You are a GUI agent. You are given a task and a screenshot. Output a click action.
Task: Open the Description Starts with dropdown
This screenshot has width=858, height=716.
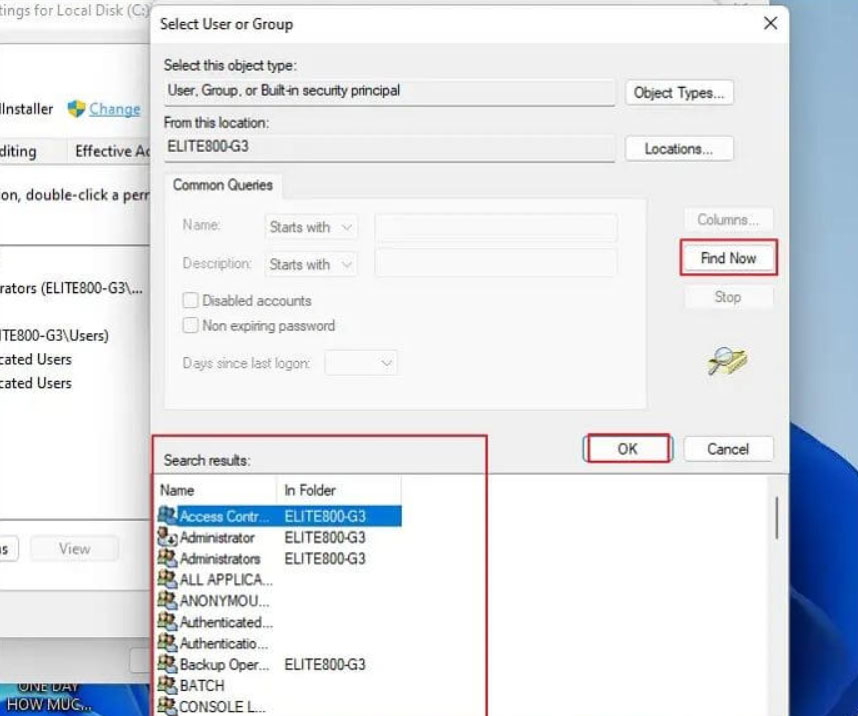tap(311, 264)
